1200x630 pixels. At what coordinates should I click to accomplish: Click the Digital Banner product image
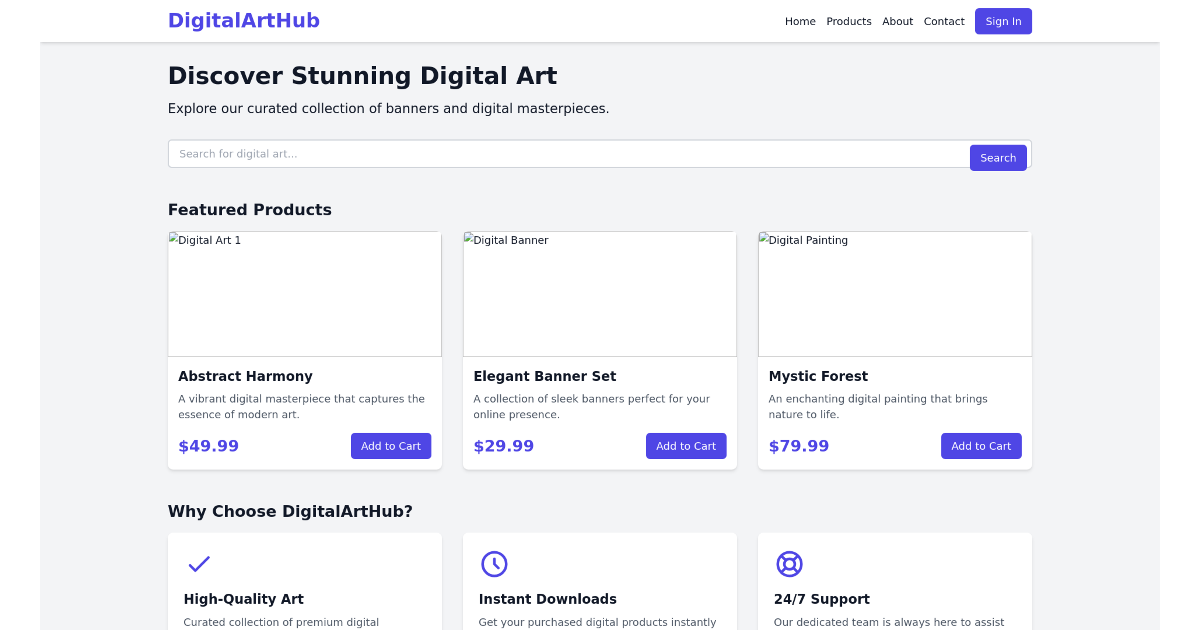pyautogui.click(x=599, y=293)
